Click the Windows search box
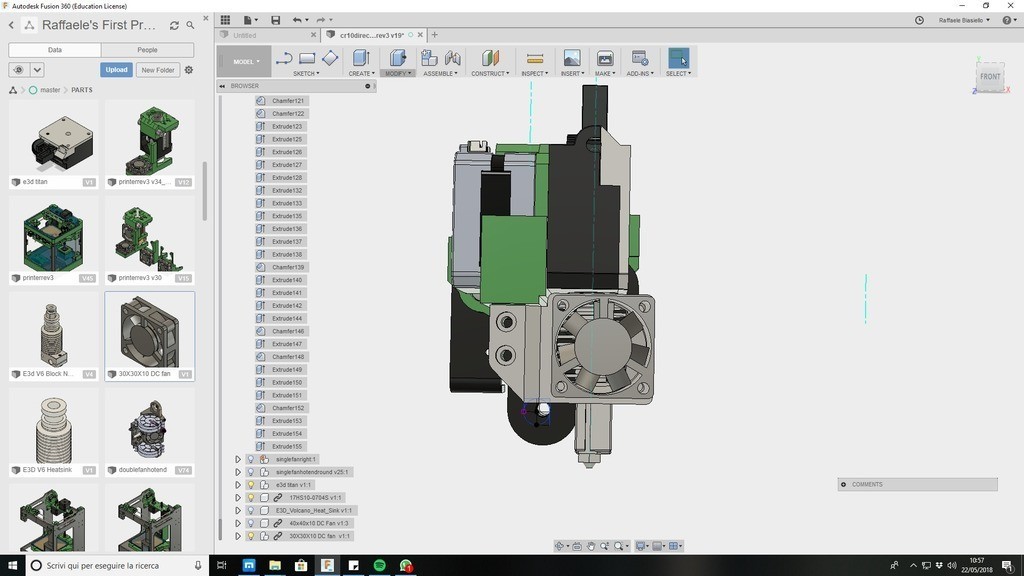 118,566
